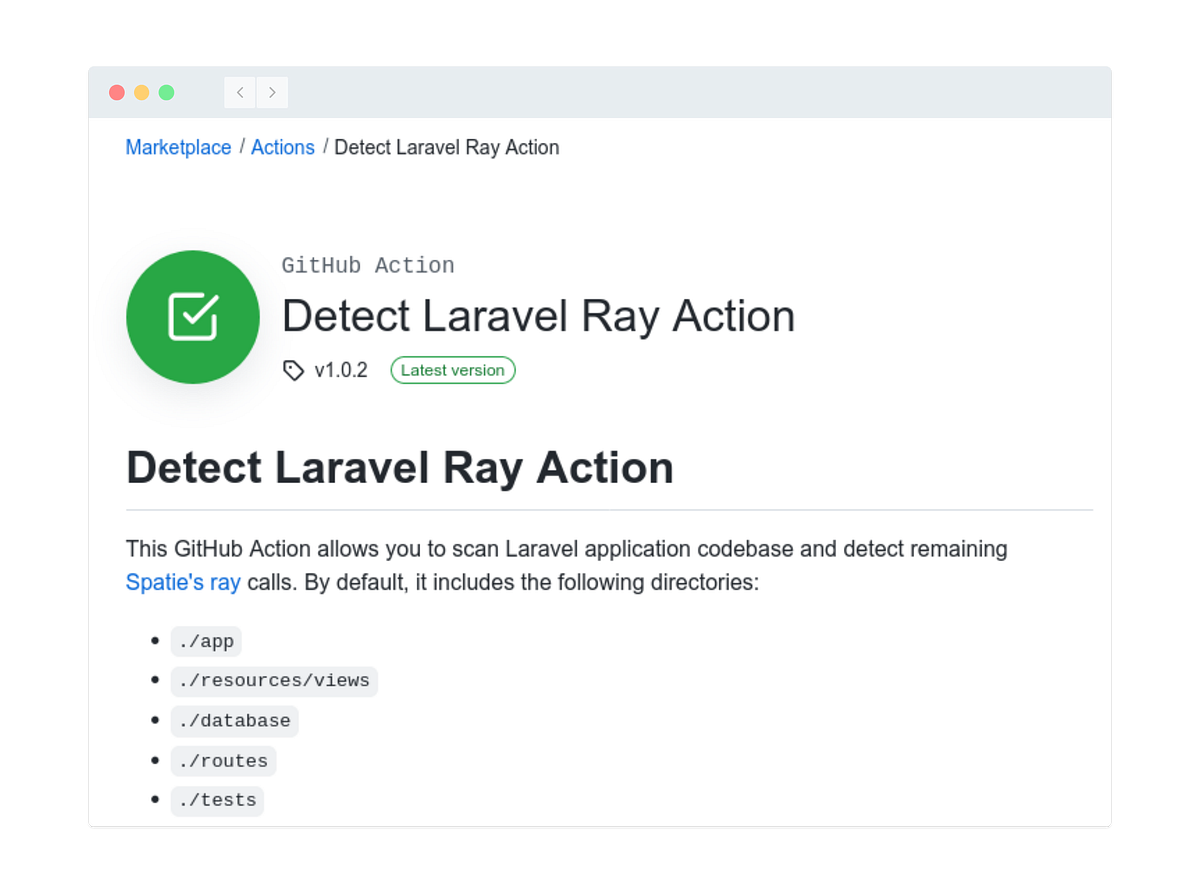This screenshot has width=1200, height=893.
Task: Select the ./app code snippet
Action: [206, 641]
